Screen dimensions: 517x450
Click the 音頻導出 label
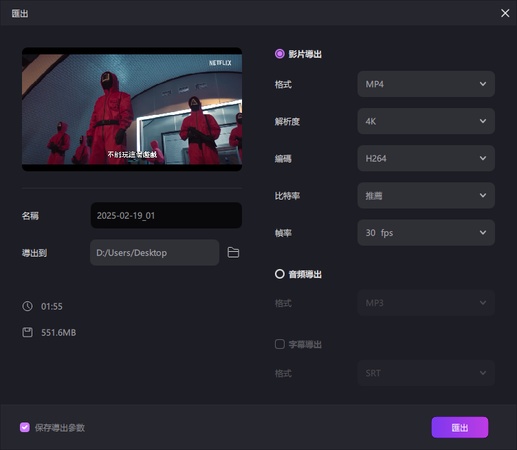(x=305, y=274)
